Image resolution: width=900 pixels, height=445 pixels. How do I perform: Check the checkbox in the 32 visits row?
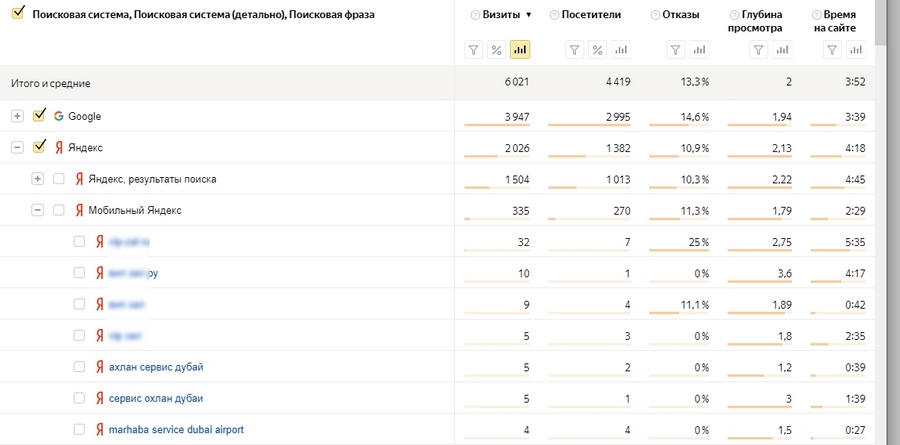click(x=79, y=241)
